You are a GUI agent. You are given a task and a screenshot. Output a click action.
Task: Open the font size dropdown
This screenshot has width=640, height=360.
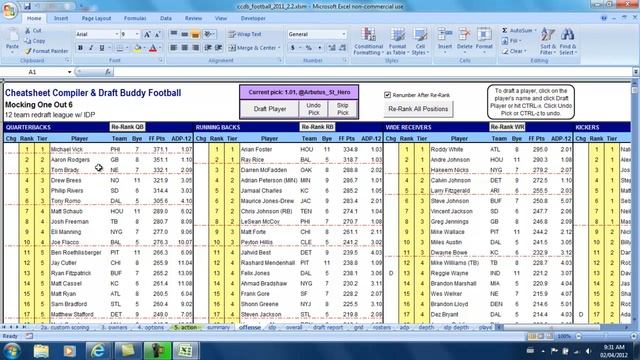point(137,34)
